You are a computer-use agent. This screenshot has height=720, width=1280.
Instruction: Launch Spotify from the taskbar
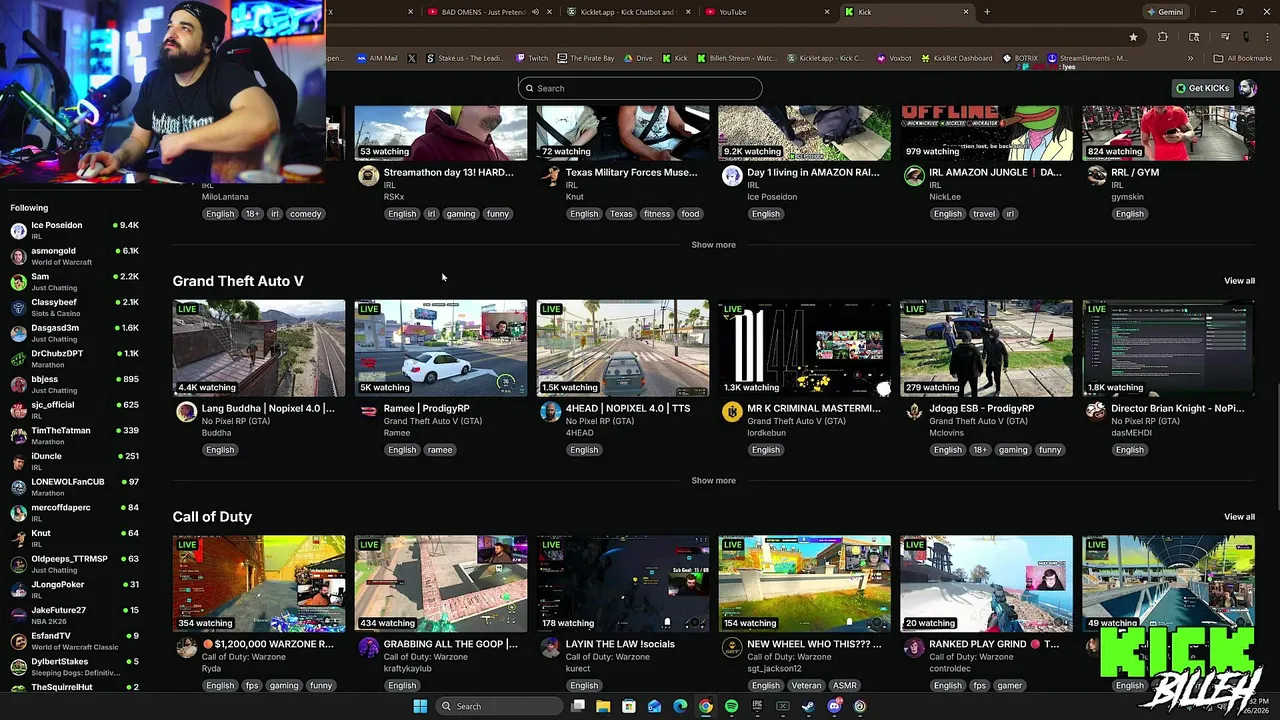[731, 706]
